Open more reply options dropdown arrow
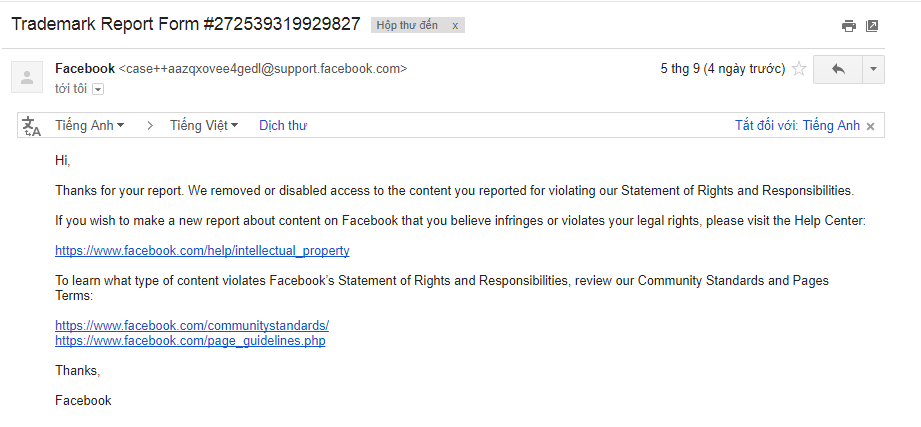Image resolution: width=921 pixels, height=427 pixels. pyautogui.click(x=873, y=69)
